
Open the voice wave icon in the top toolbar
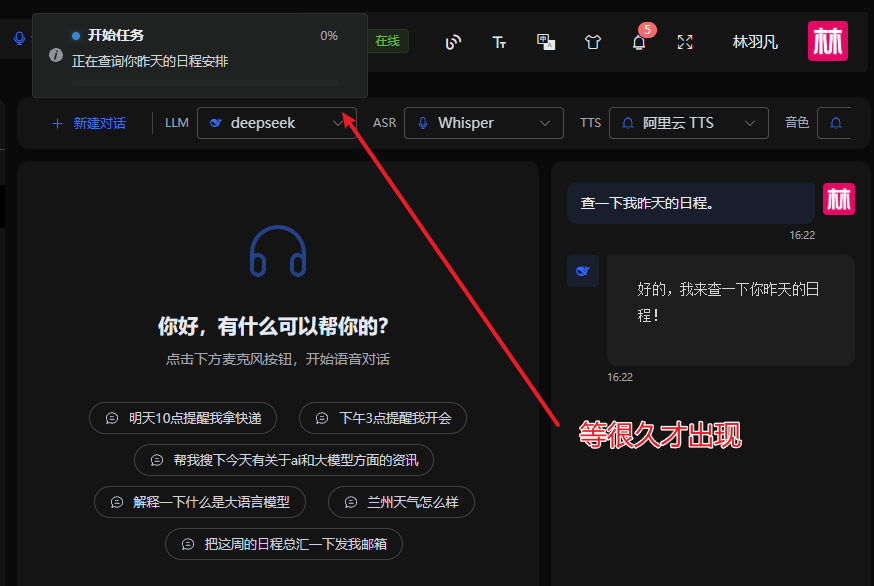pos(453,42)
